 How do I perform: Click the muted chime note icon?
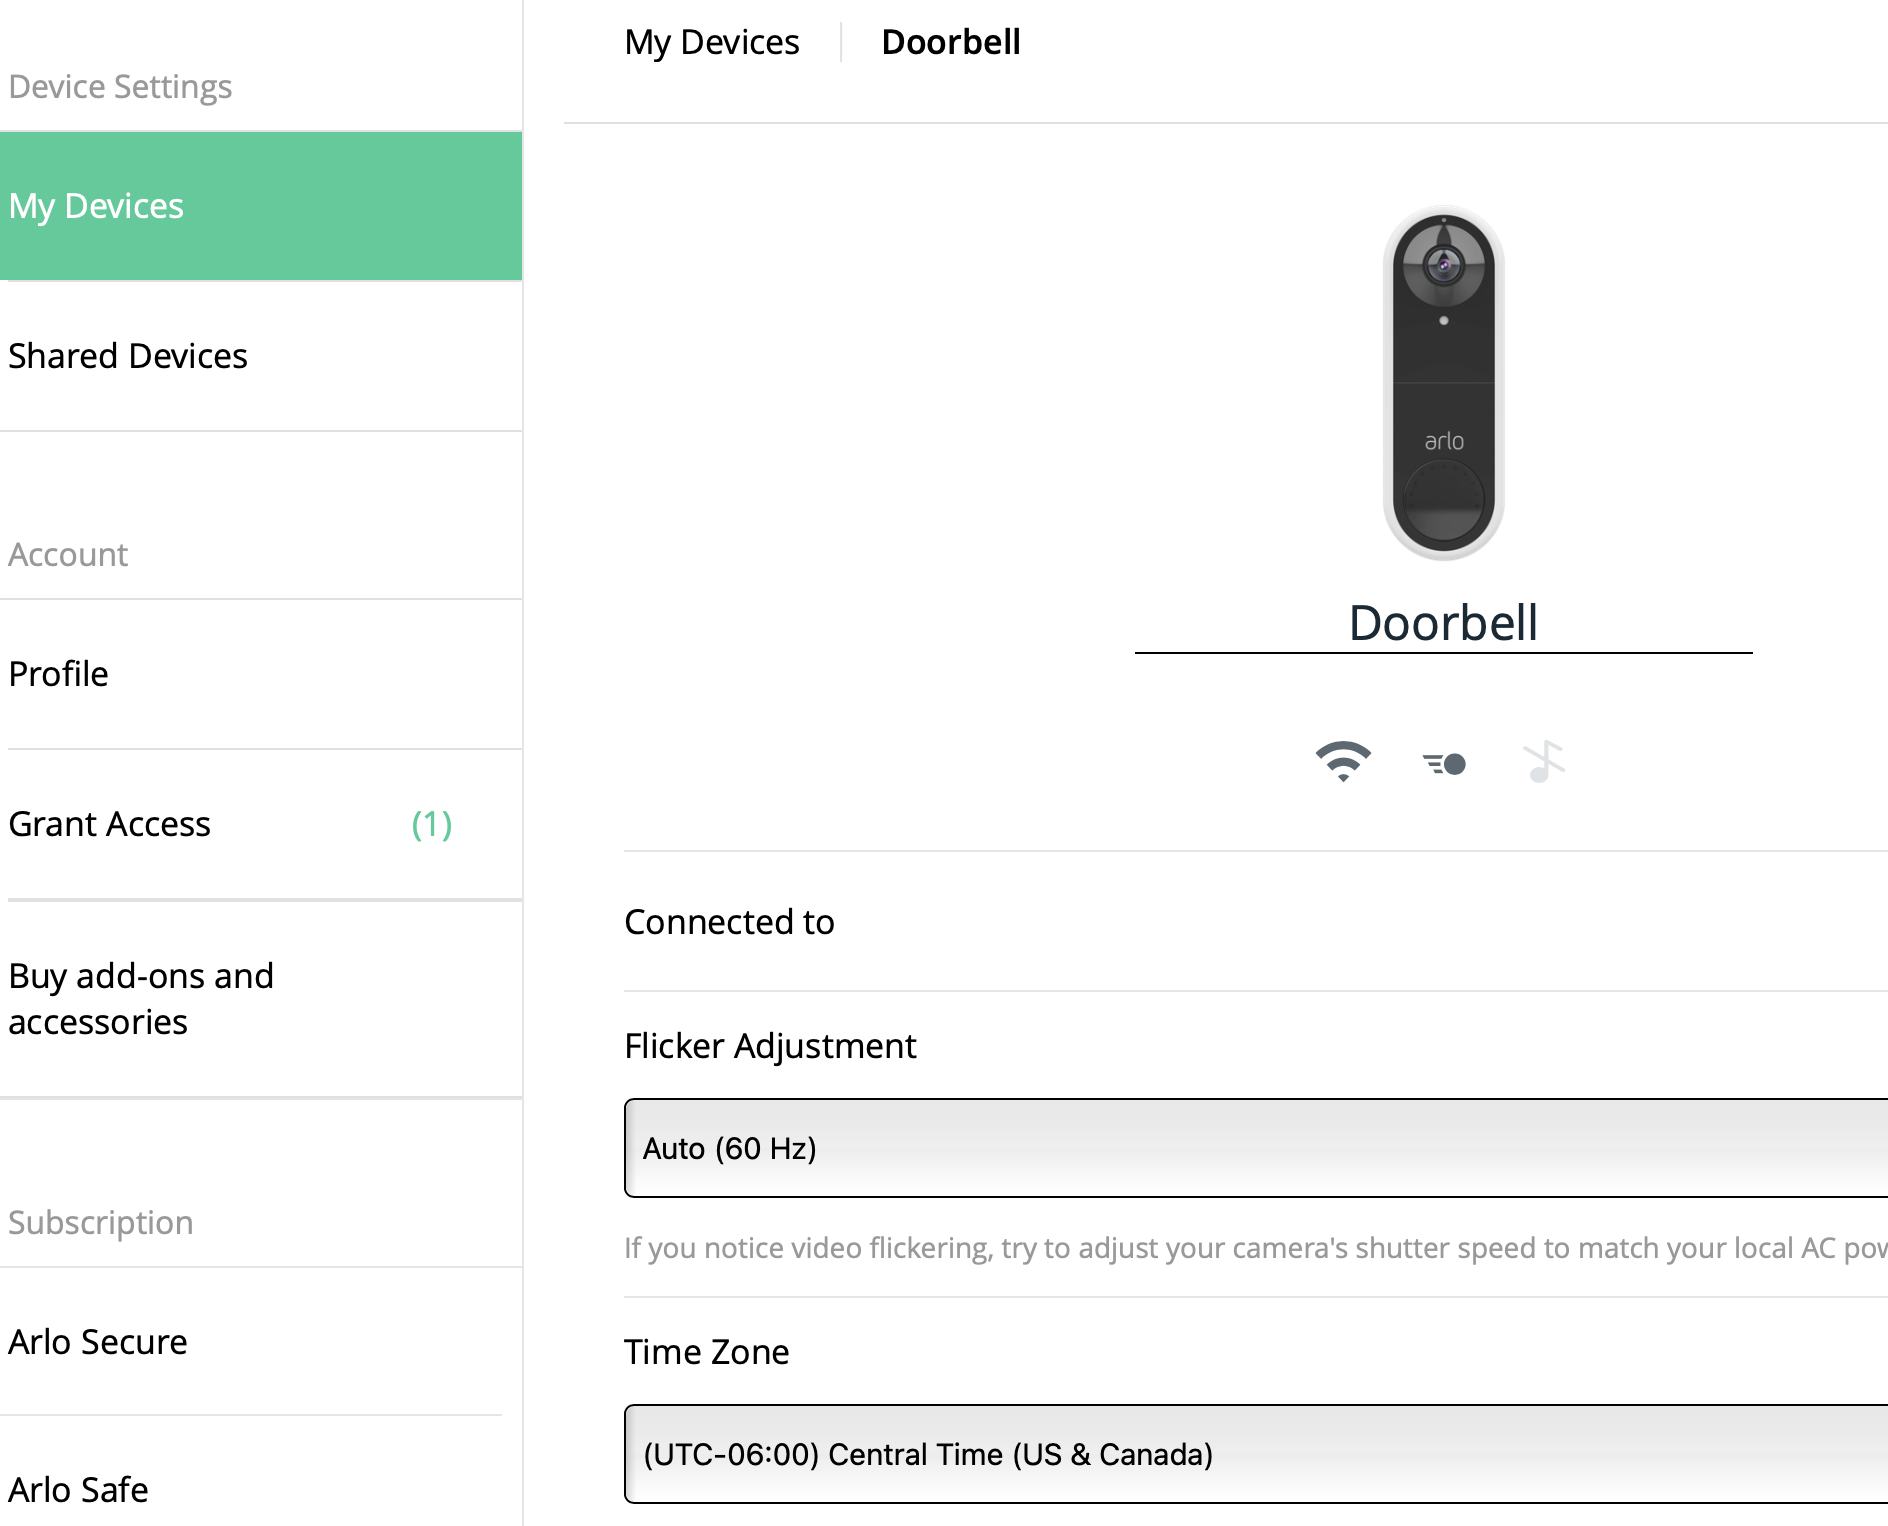pyautogui.click(x=1543, y=762)
